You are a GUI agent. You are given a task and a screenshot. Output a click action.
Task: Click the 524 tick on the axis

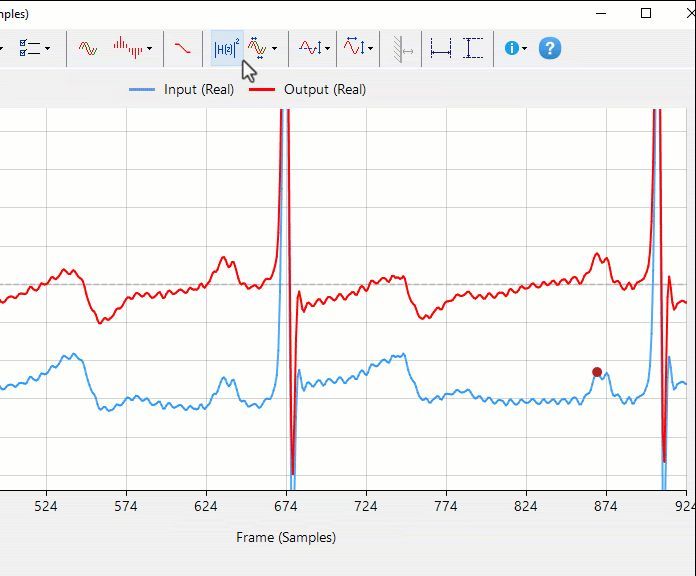tap(46, 506)
